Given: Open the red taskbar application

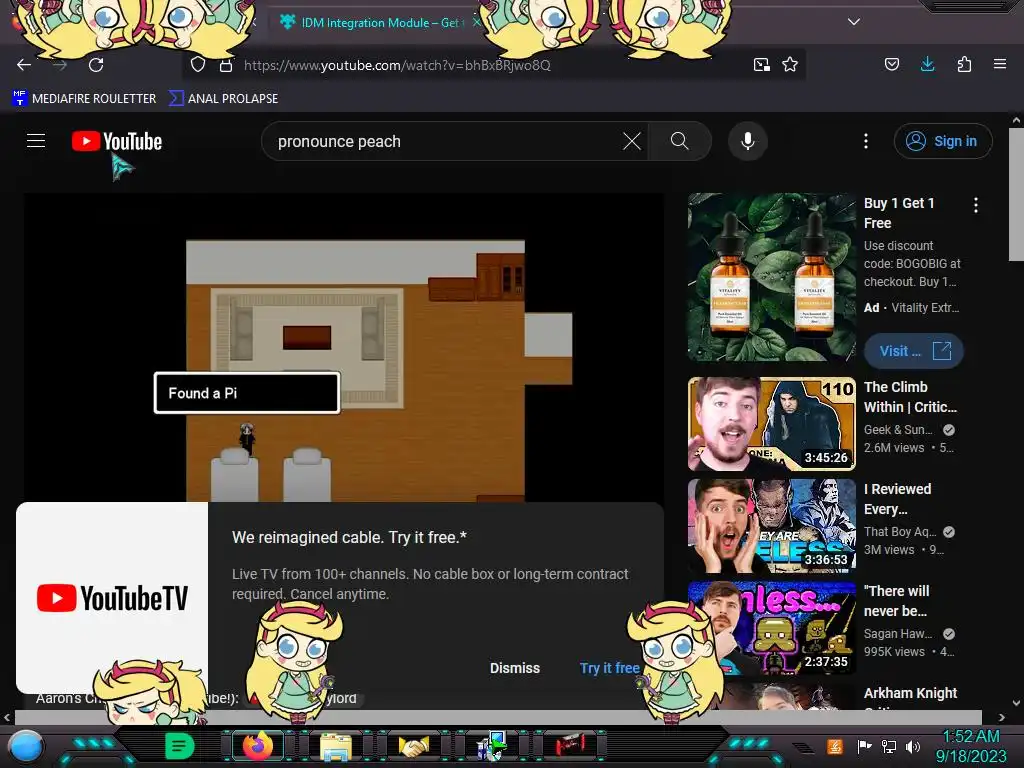Looking at the screenshot, I should [570, 746].
